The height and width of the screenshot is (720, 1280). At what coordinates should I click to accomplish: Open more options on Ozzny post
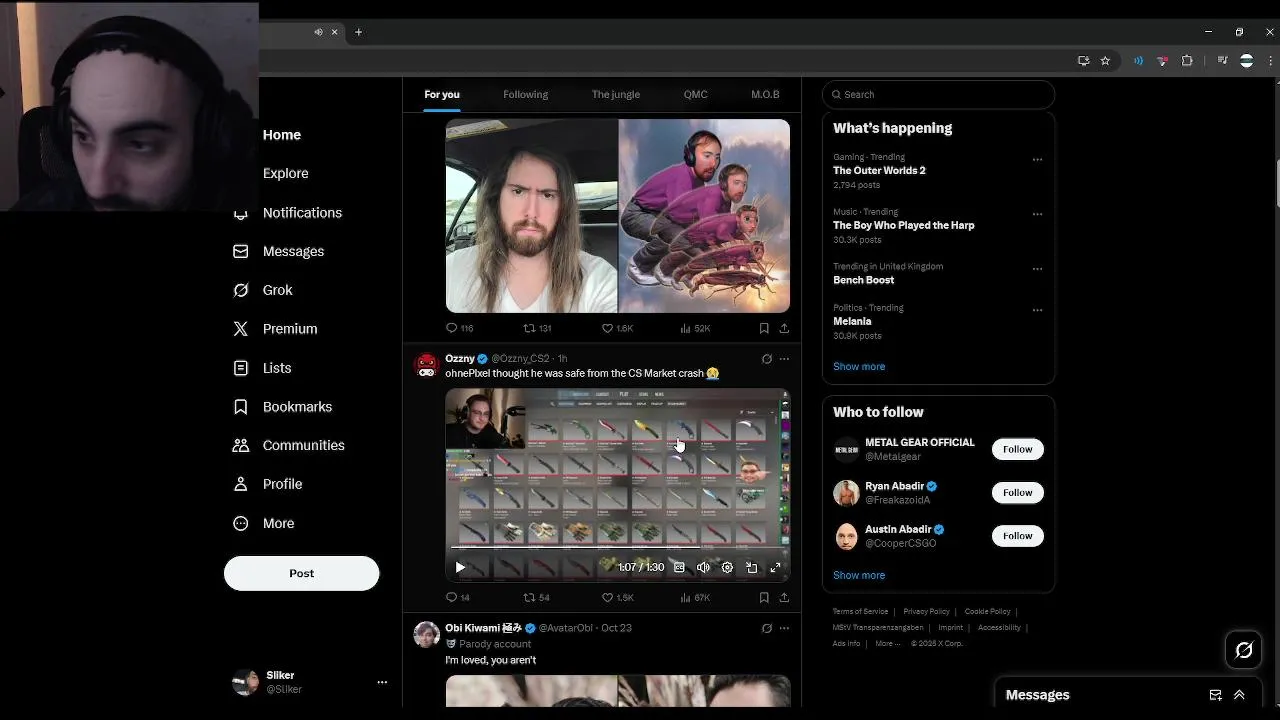(x=784, y=359)
